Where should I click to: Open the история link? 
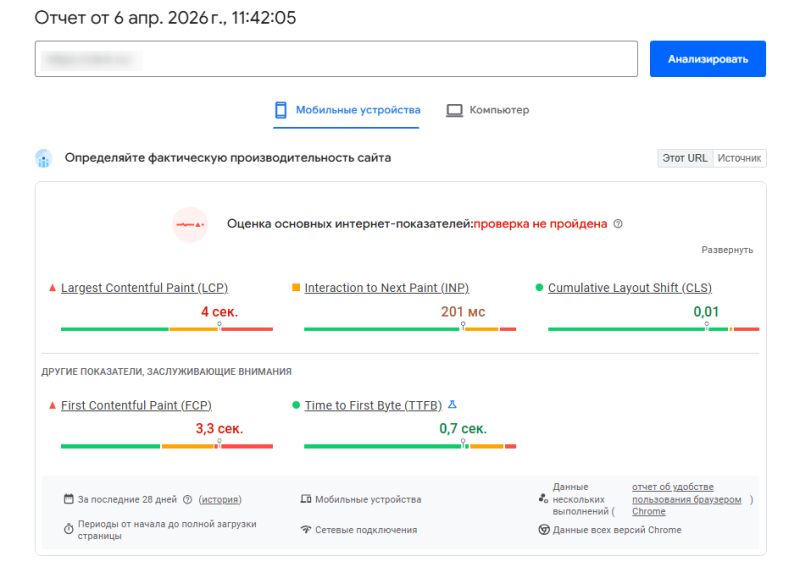[x=220, y=500]
